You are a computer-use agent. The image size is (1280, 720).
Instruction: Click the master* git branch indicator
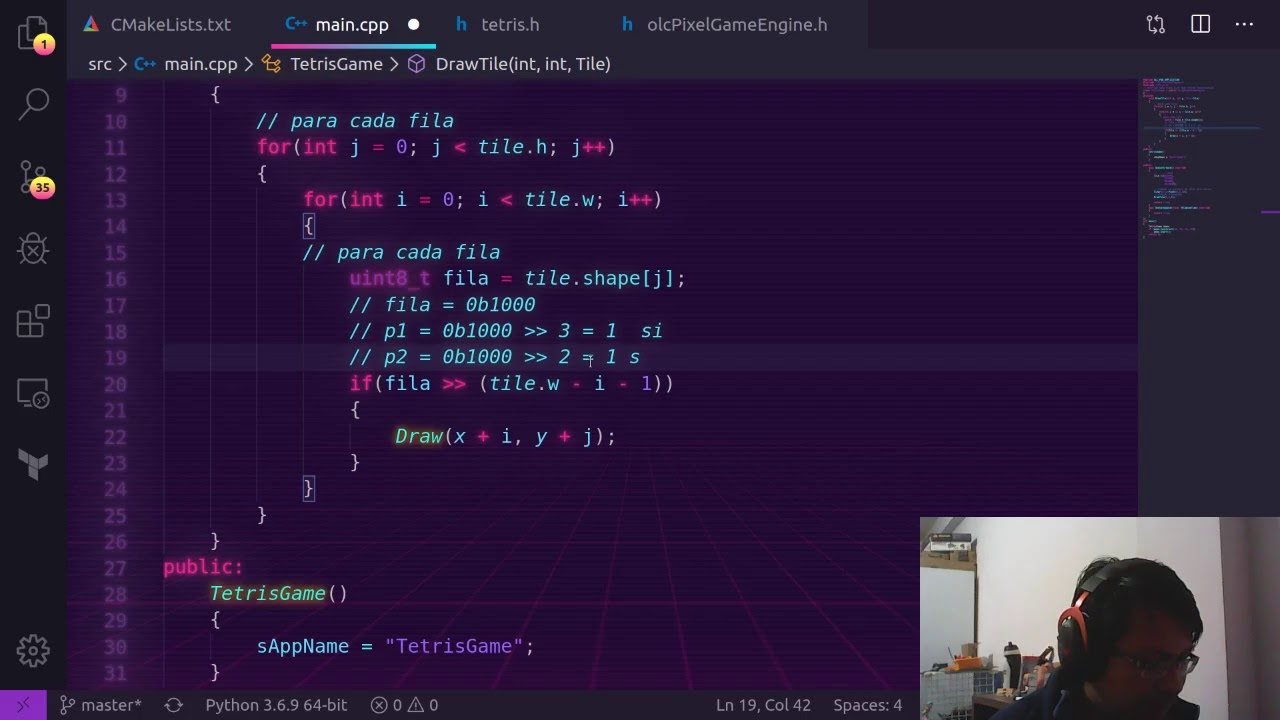(100, 705)
